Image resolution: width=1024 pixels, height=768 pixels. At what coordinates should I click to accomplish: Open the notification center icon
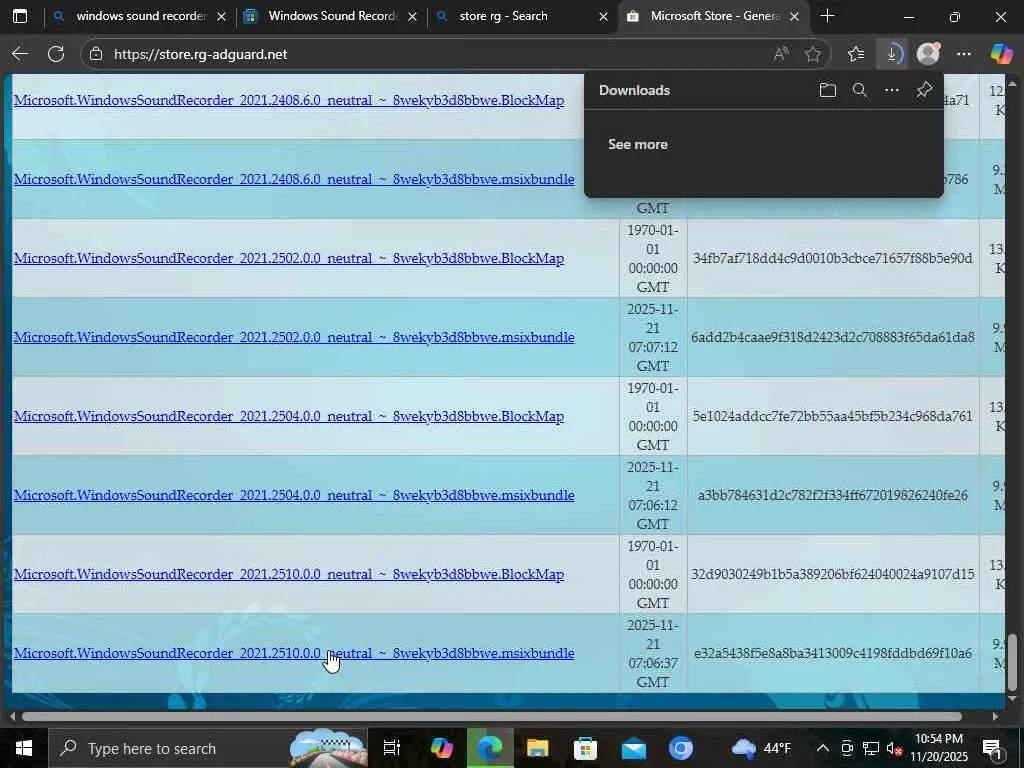[x=992, y=748]
